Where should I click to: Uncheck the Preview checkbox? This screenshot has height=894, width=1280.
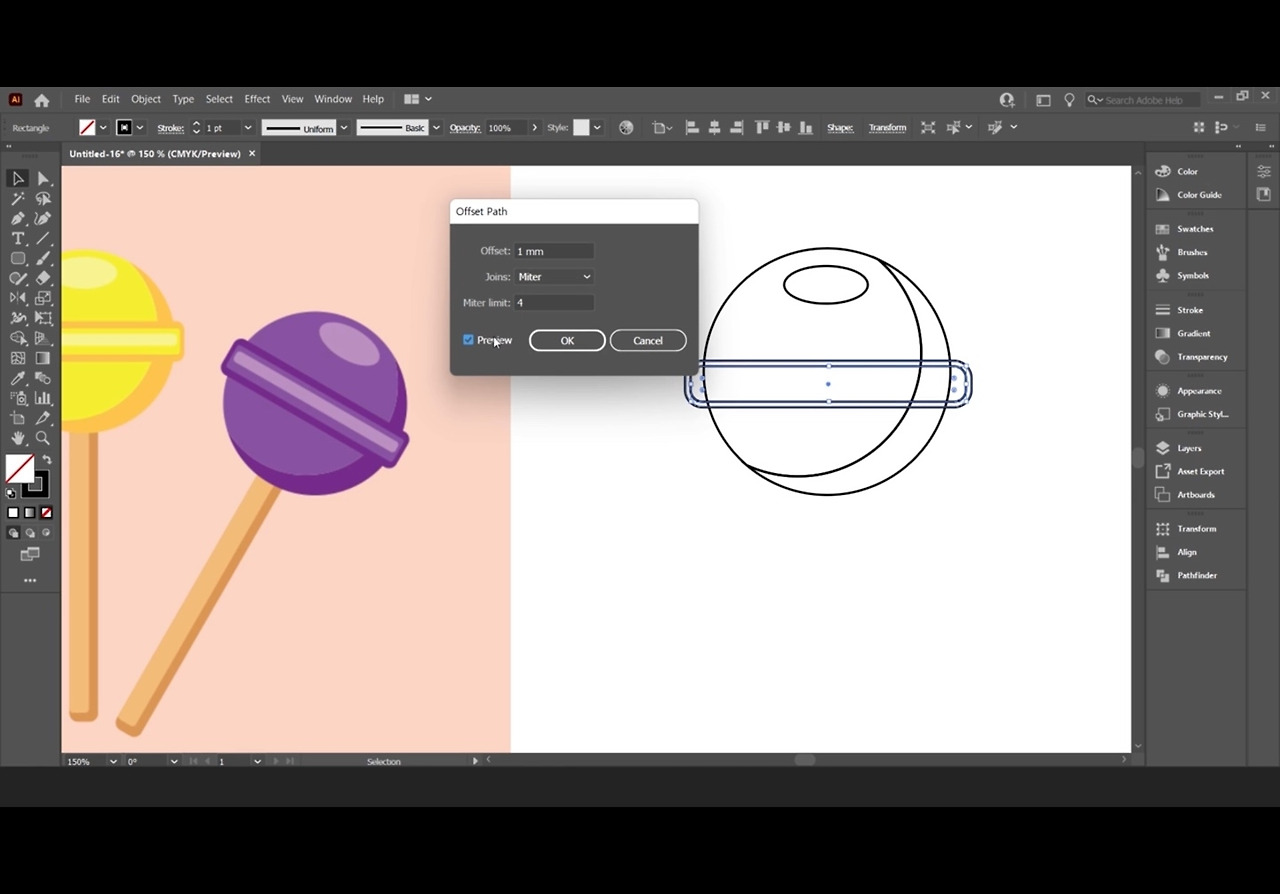pyautogui.click(x=468, y=340)
